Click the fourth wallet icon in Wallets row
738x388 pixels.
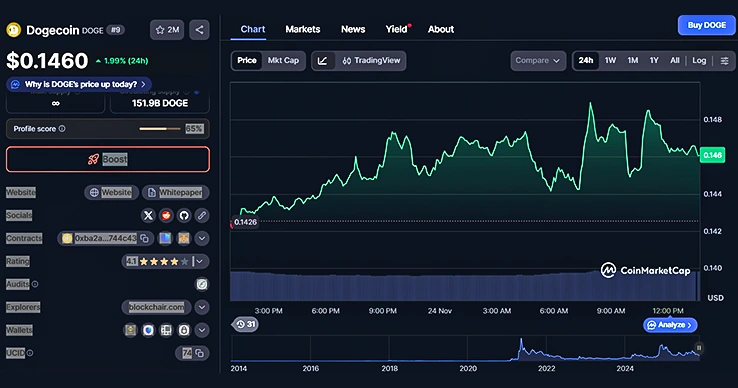(x=184, y=330)
